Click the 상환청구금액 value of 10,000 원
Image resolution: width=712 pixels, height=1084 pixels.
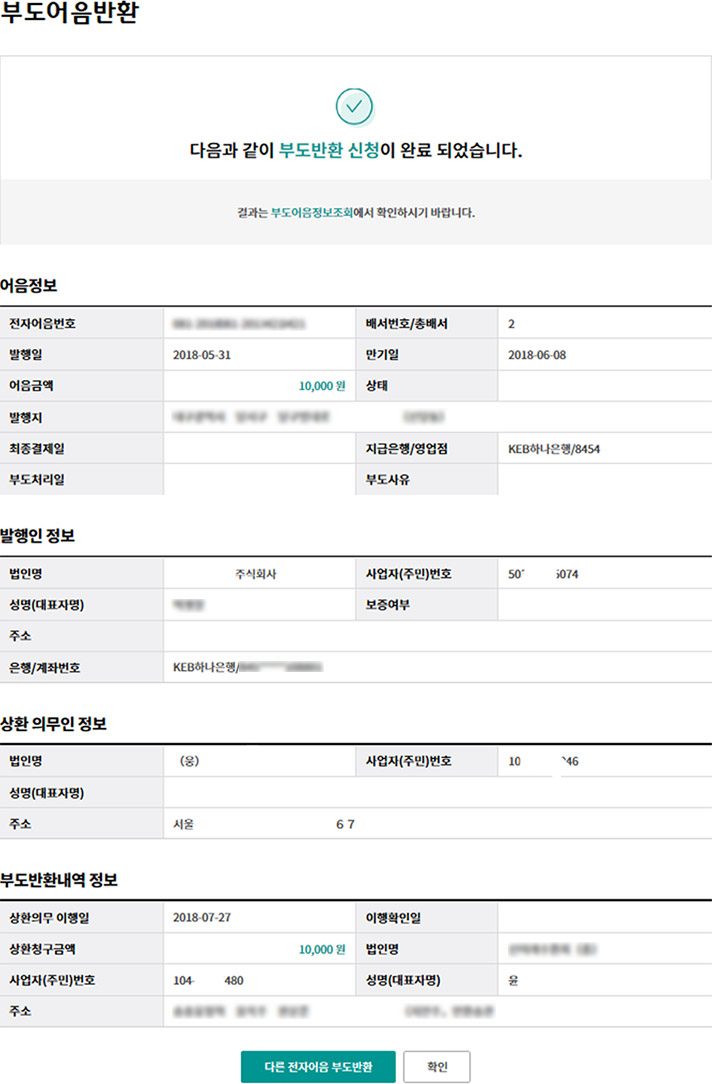click(321, 949)
